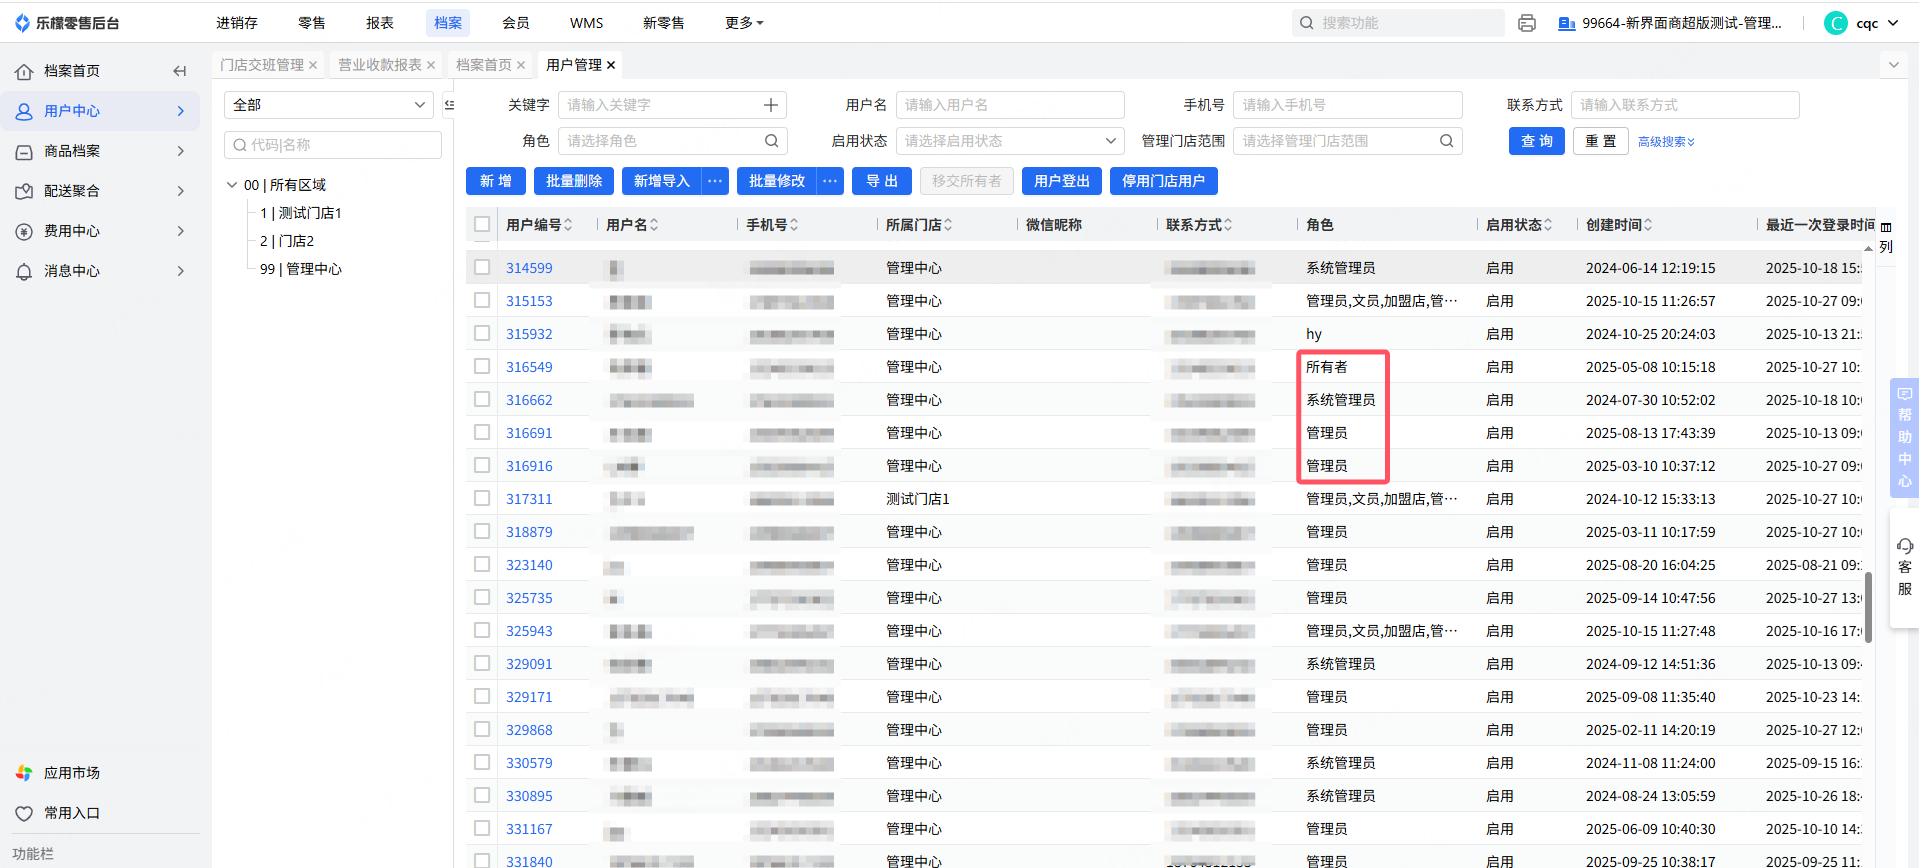Viewport: 1919px width, 868px height.
Task: Click the vertical table scrollbar thumb
Action: pos(1868,606)
